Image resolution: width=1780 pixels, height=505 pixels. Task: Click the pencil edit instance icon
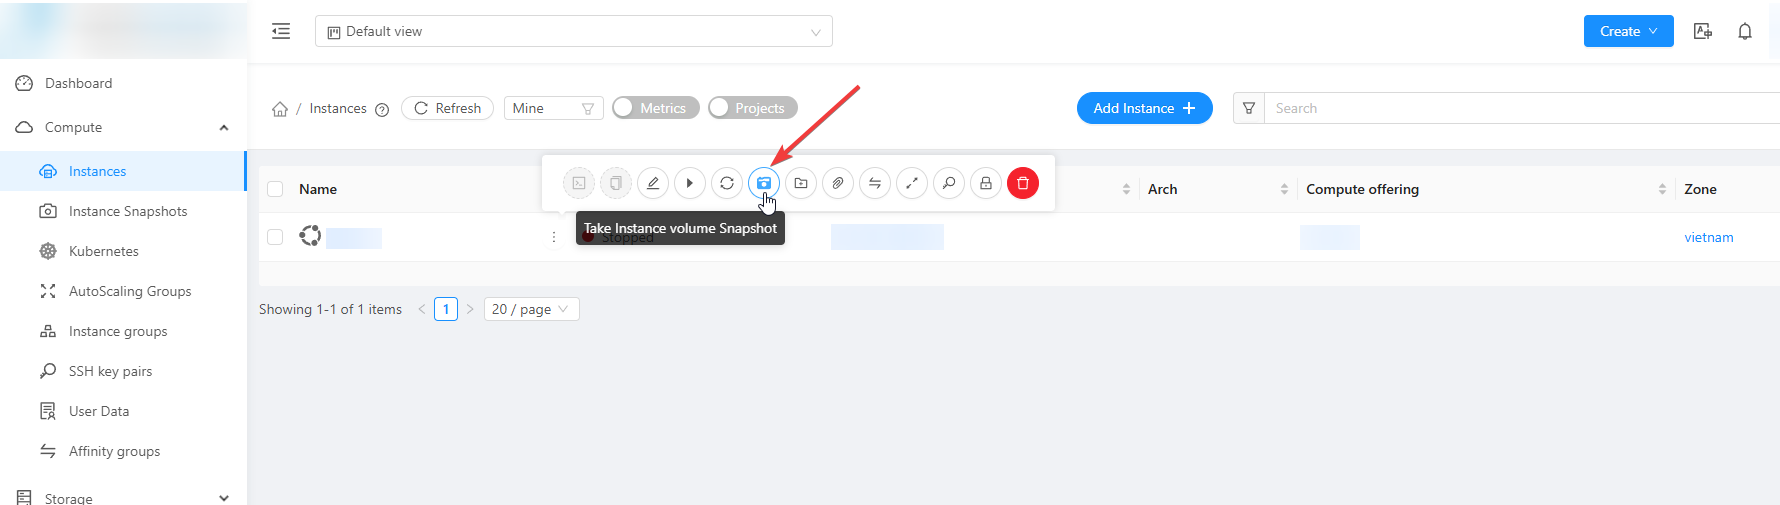pos(653,183)
